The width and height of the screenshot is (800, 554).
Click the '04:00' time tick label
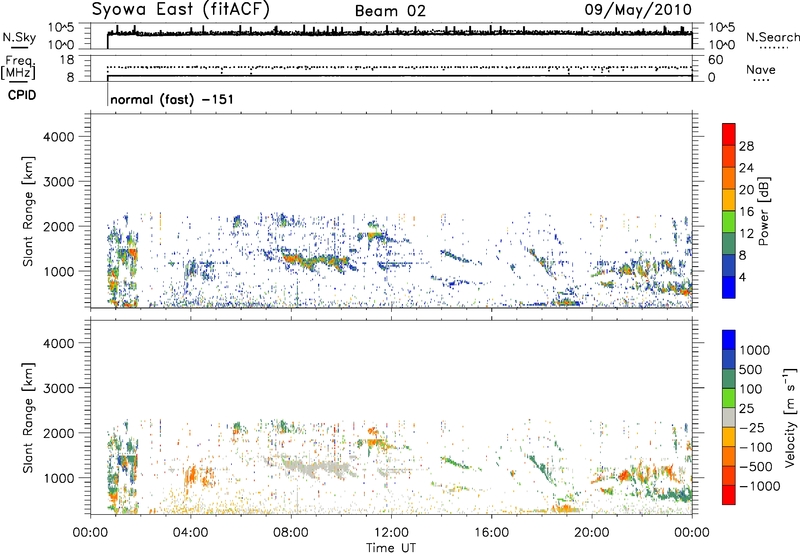190,533
